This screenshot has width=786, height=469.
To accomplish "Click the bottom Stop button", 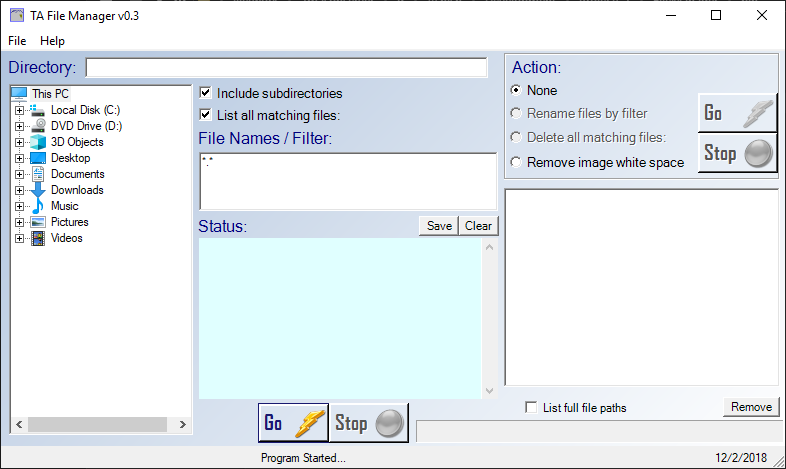I will click(368, 422).
